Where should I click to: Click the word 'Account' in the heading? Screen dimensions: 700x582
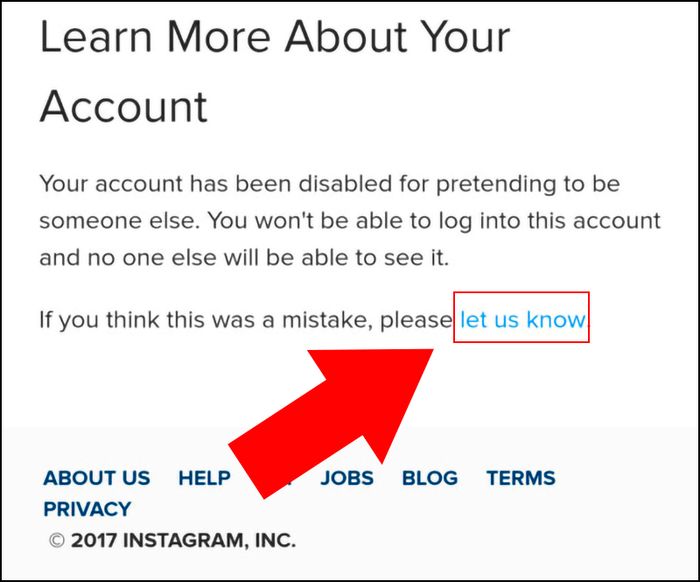tap(124, 106)
